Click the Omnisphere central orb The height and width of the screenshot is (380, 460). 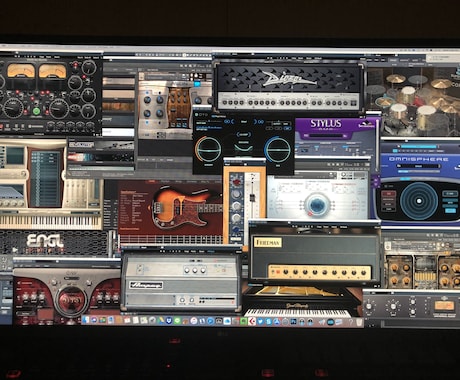pyautogui.click(x=419, y=201)
